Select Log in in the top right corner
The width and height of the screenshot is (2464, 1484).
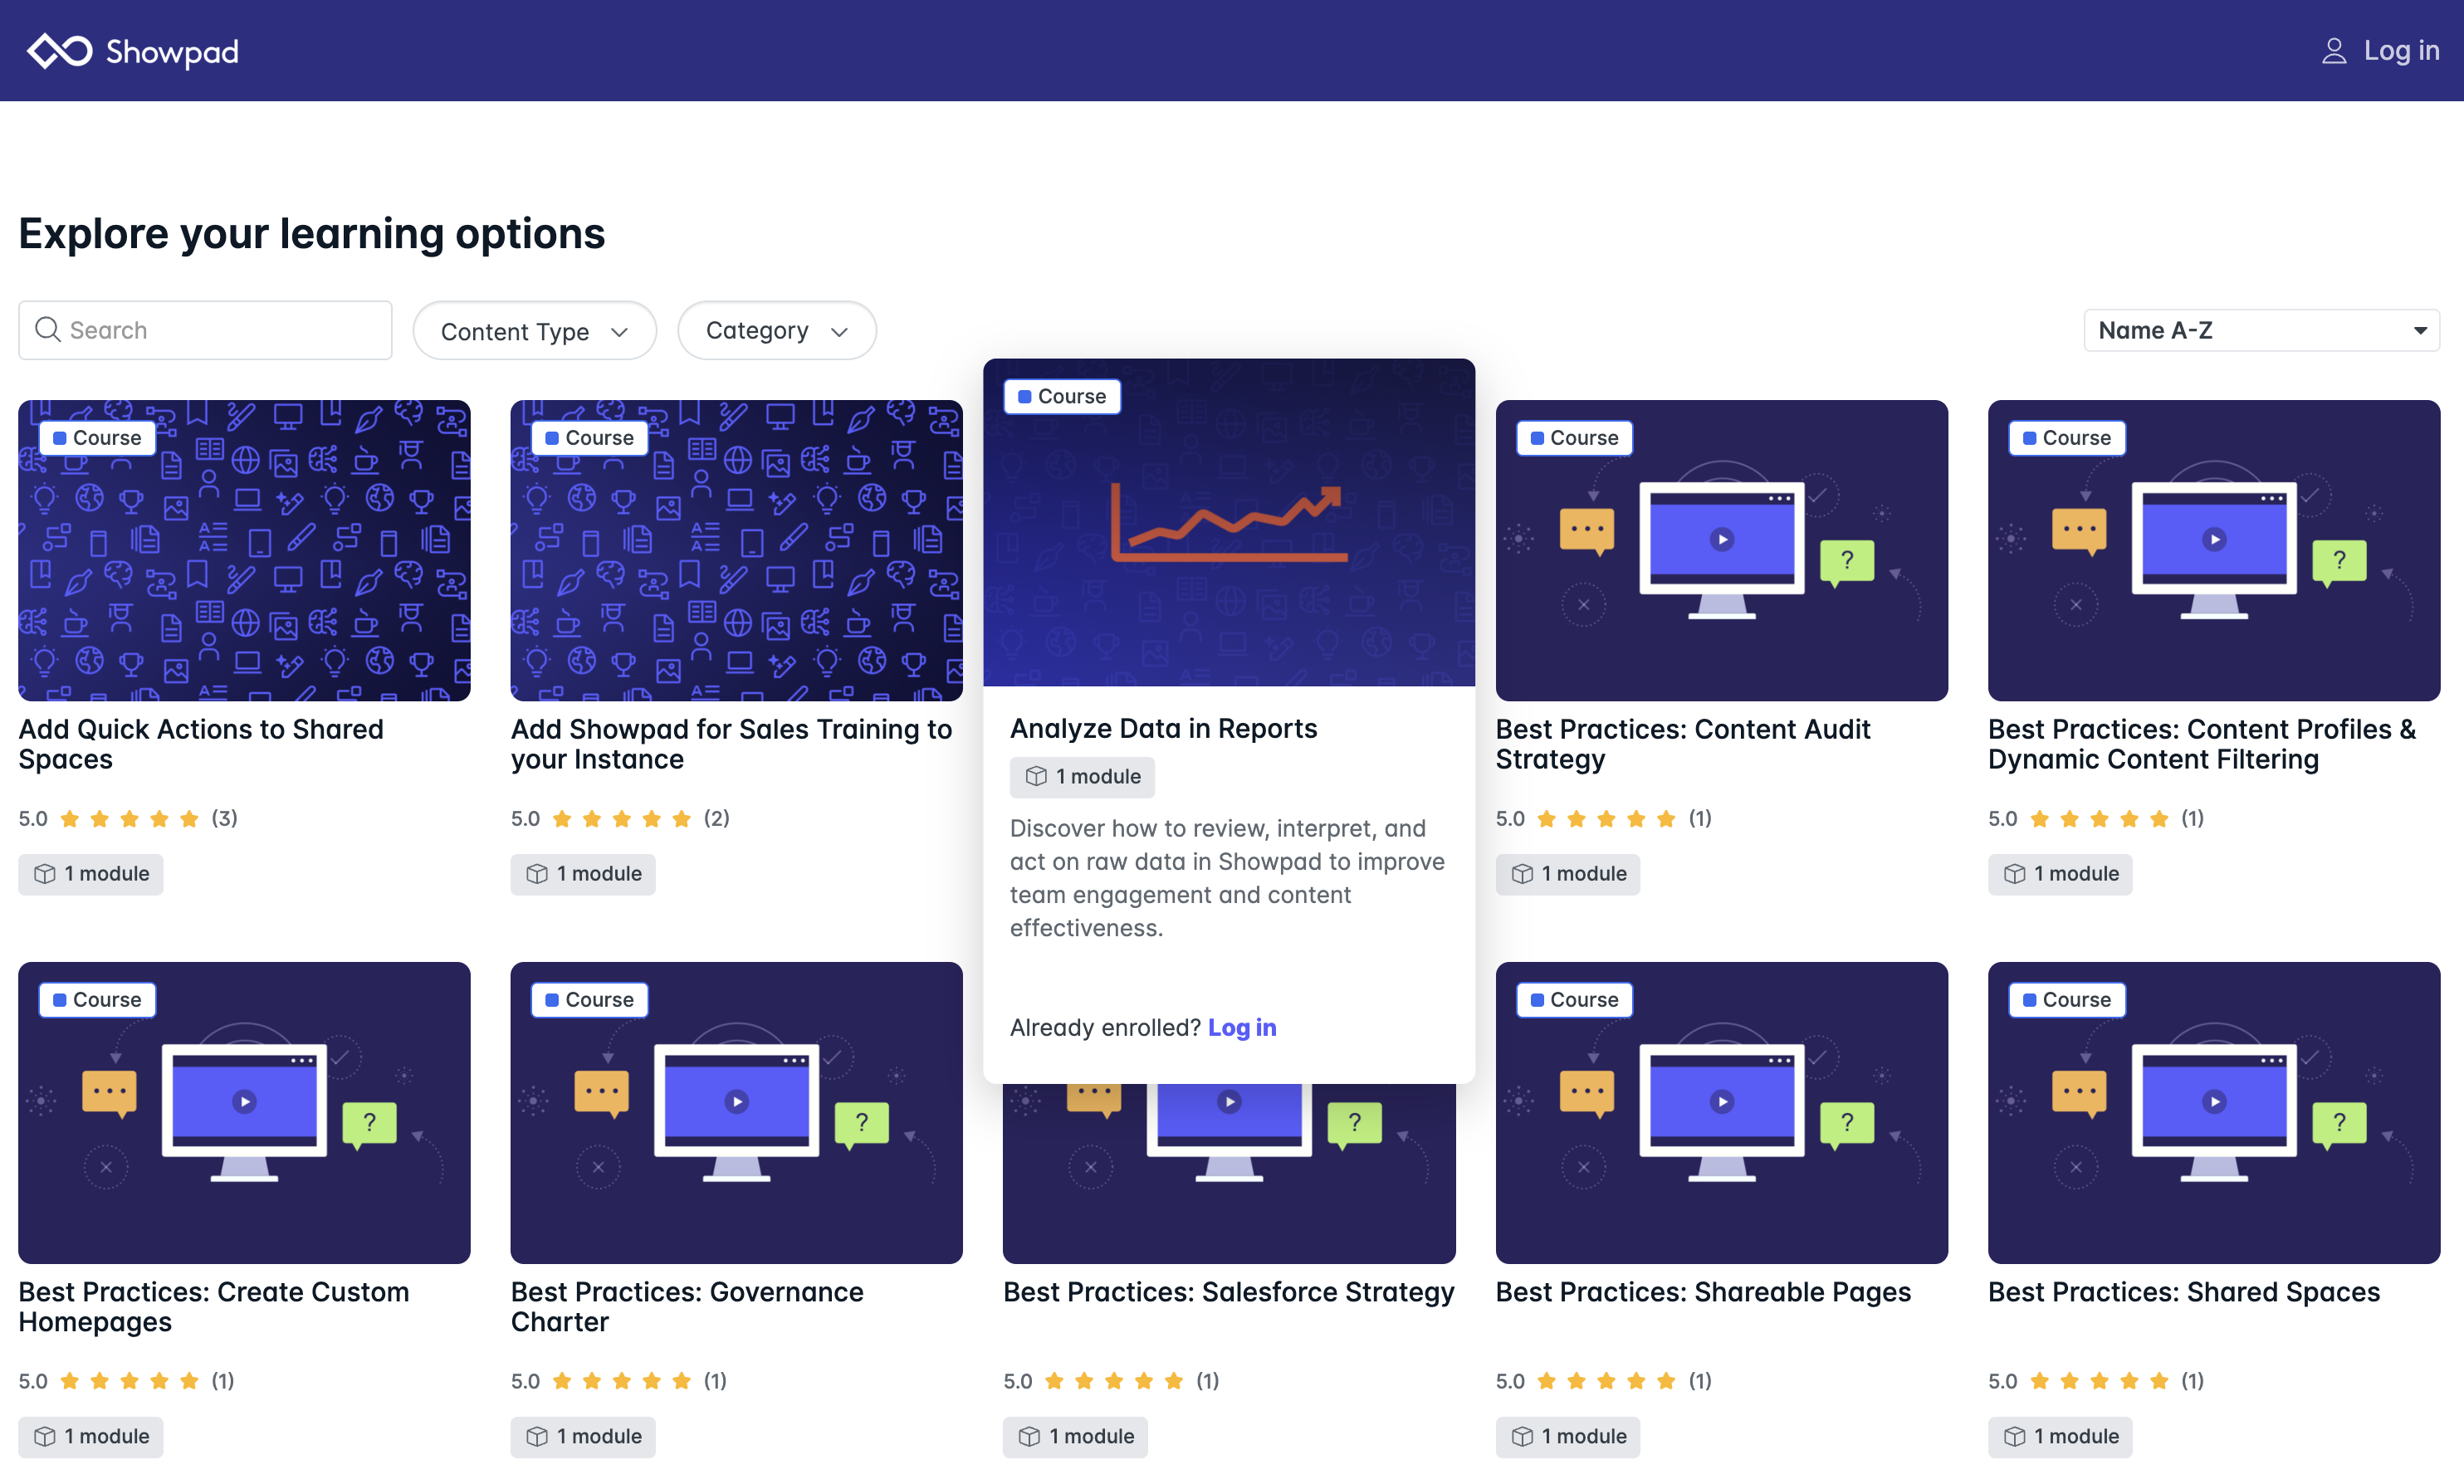[x=2401, y=50]
